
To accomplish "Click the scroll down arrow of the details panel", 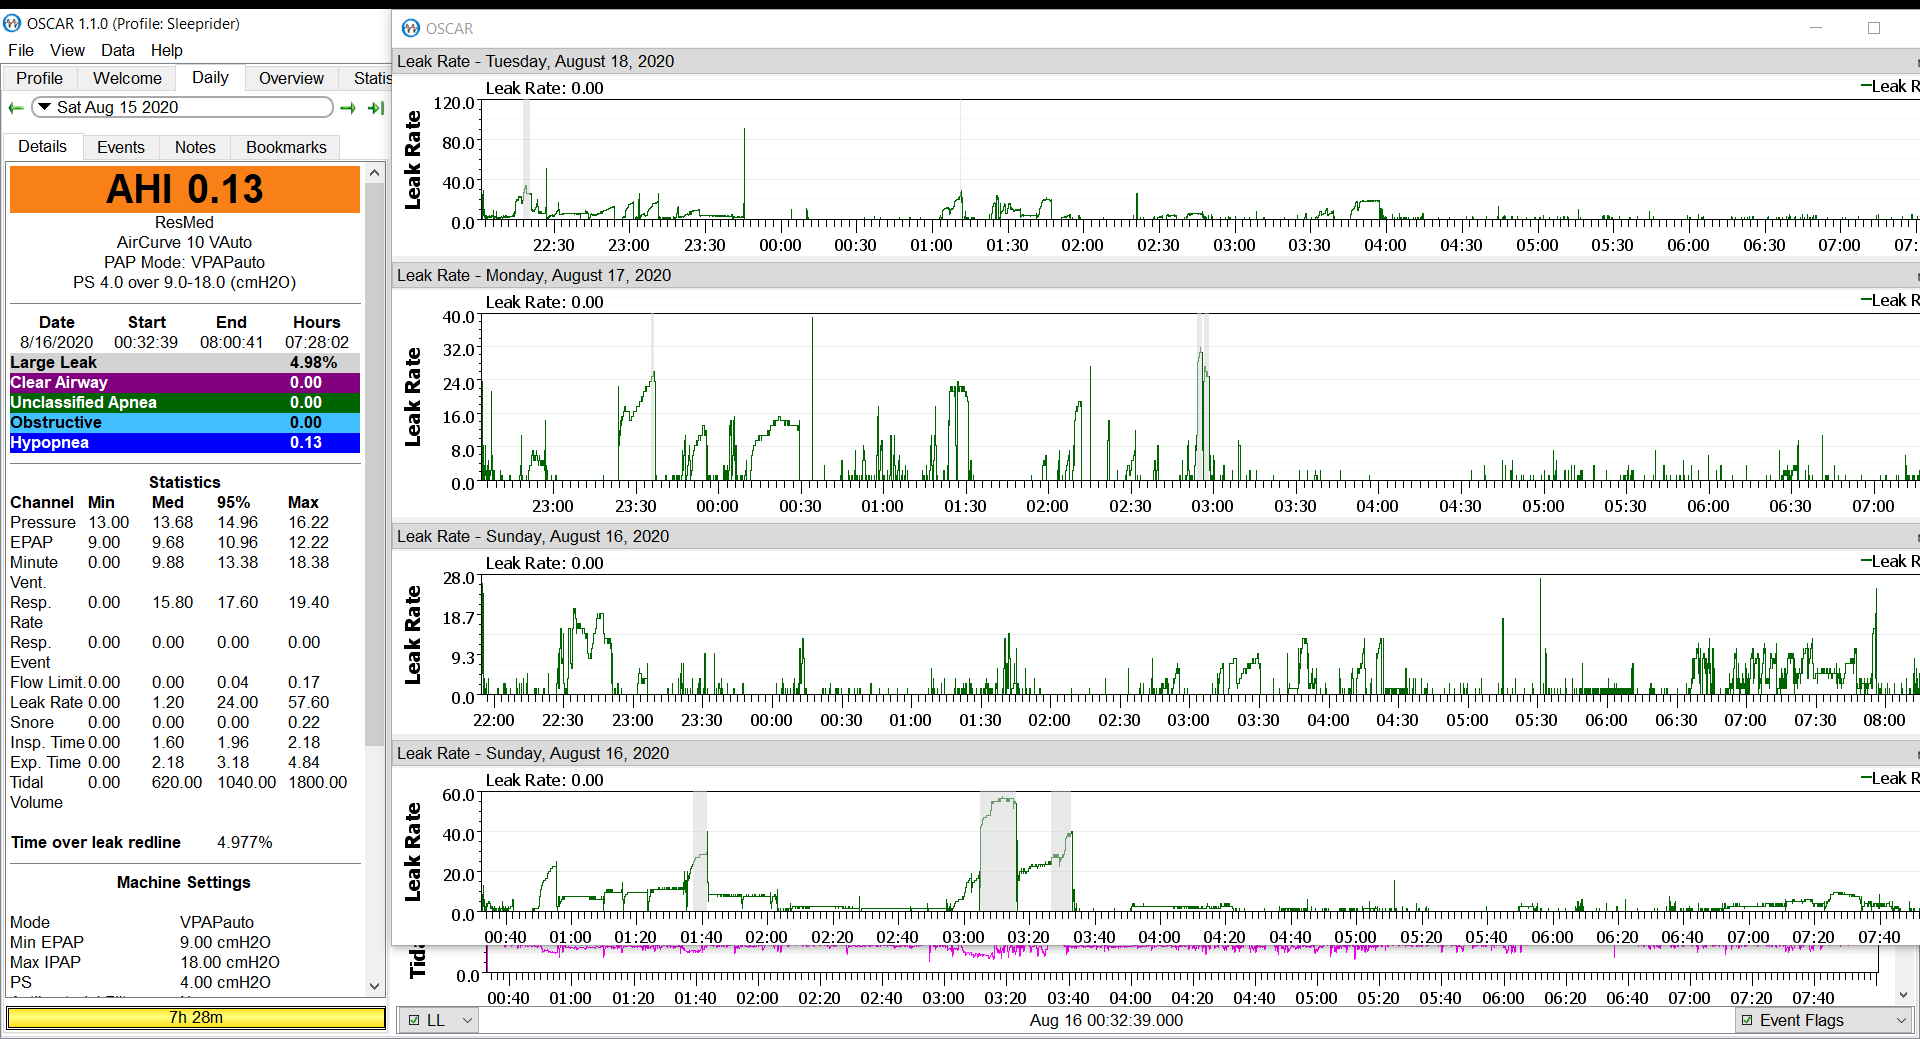I will [x=375, y=986].
